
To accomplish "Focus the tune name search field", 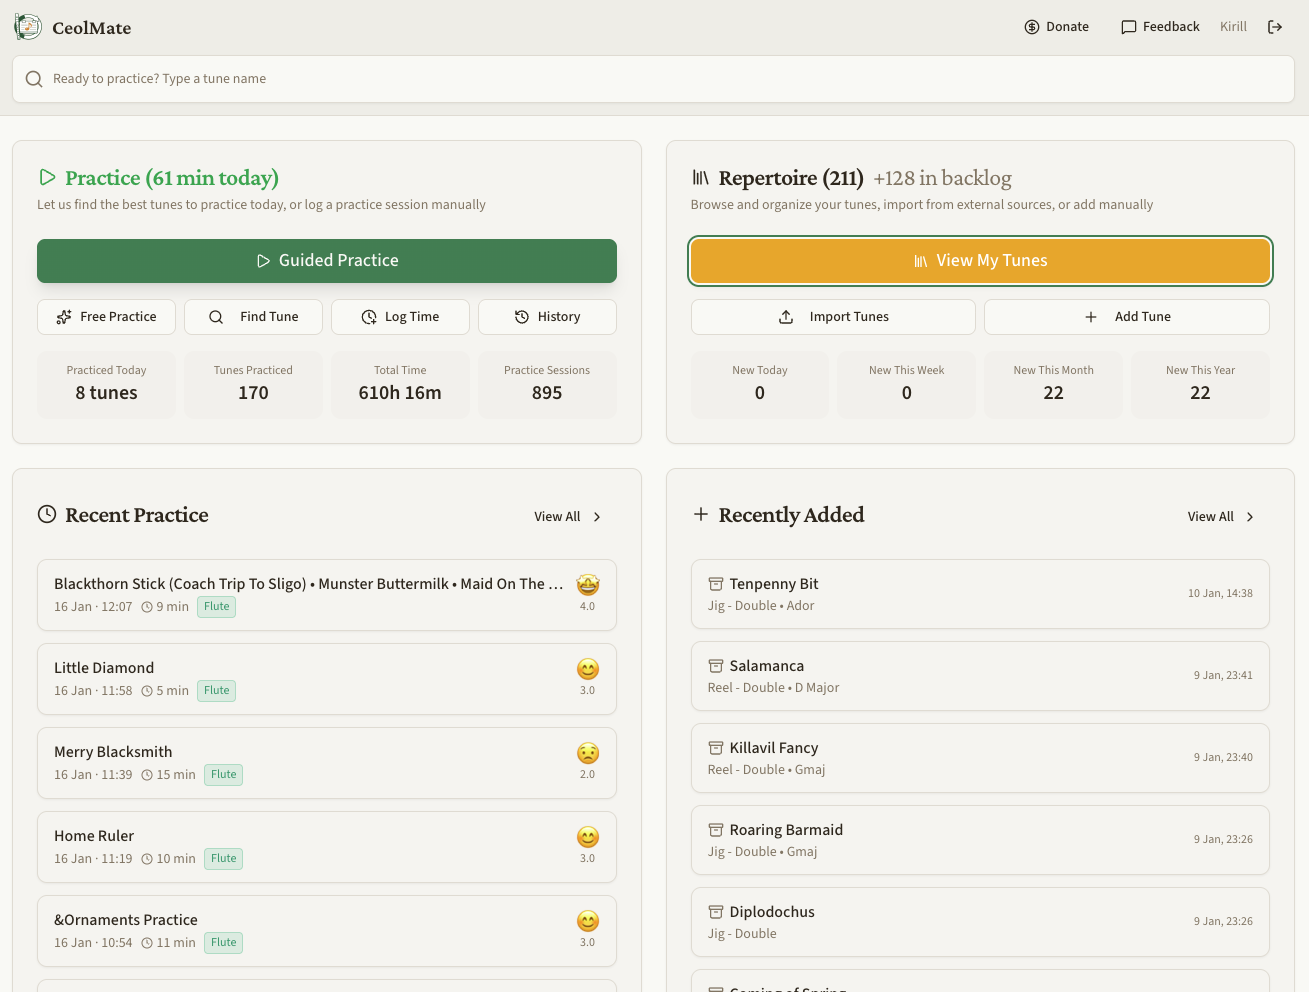I will click(660, 79).
